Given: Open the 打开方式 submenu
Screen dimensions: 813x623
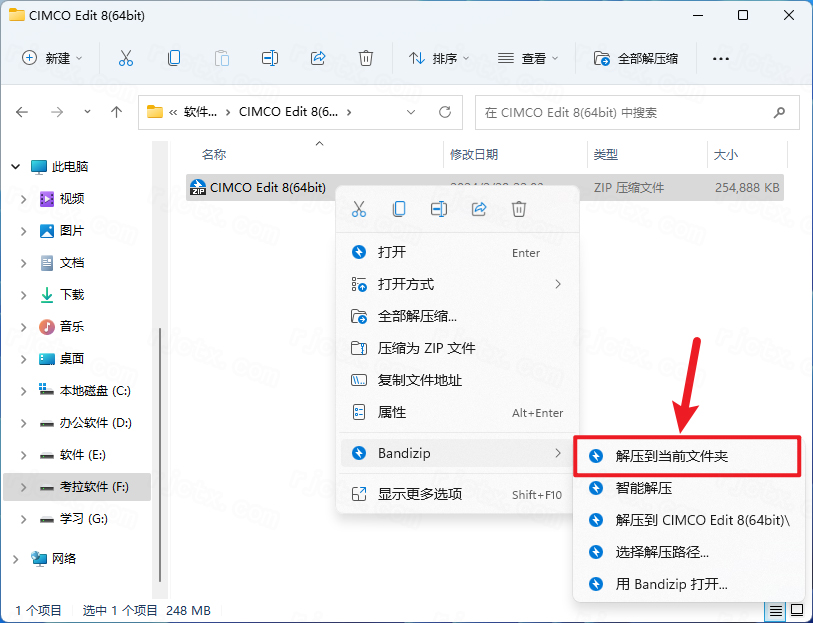Looking at the screenshot, I should click(457, 284).
